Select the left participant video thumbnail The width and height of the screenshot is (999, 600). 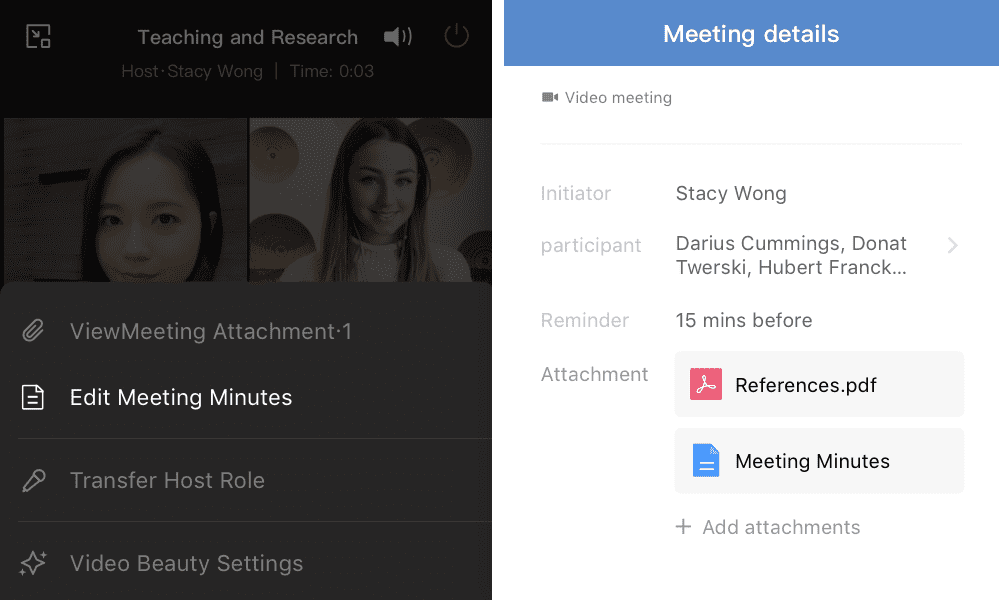[x=126, y=200]
